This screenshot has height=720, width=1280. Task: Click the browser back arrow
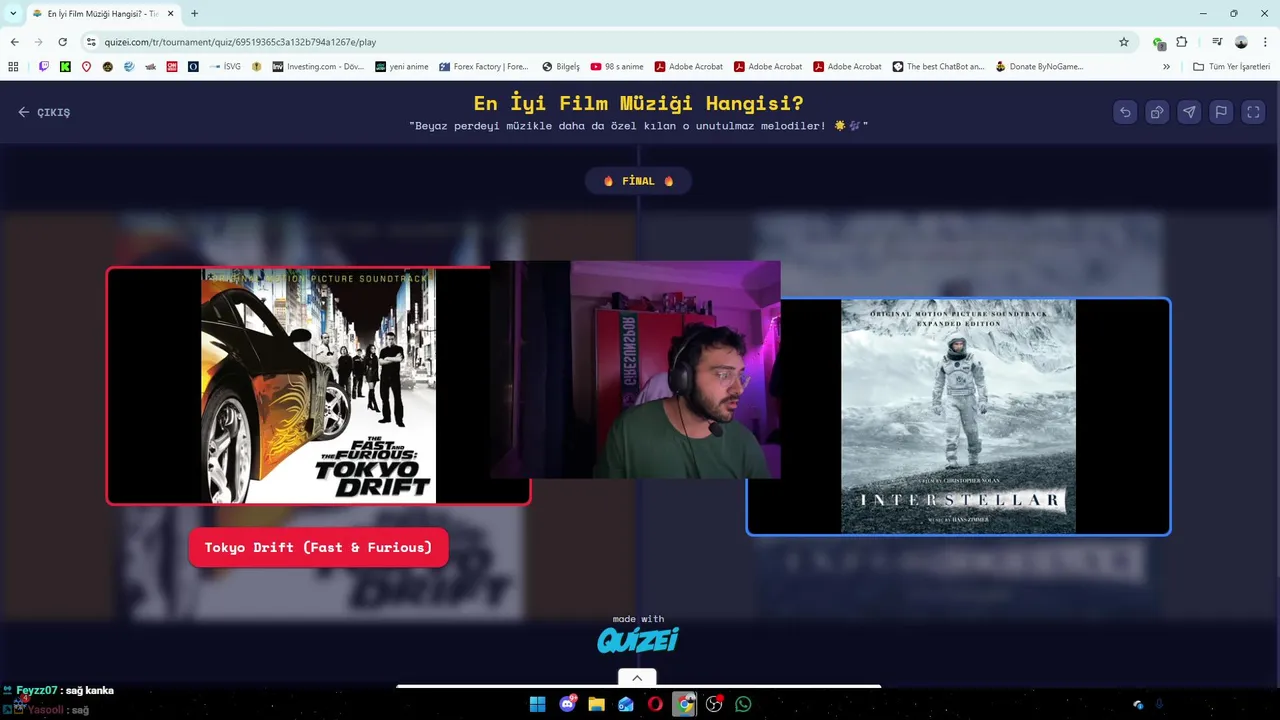[x=14, y=42]
